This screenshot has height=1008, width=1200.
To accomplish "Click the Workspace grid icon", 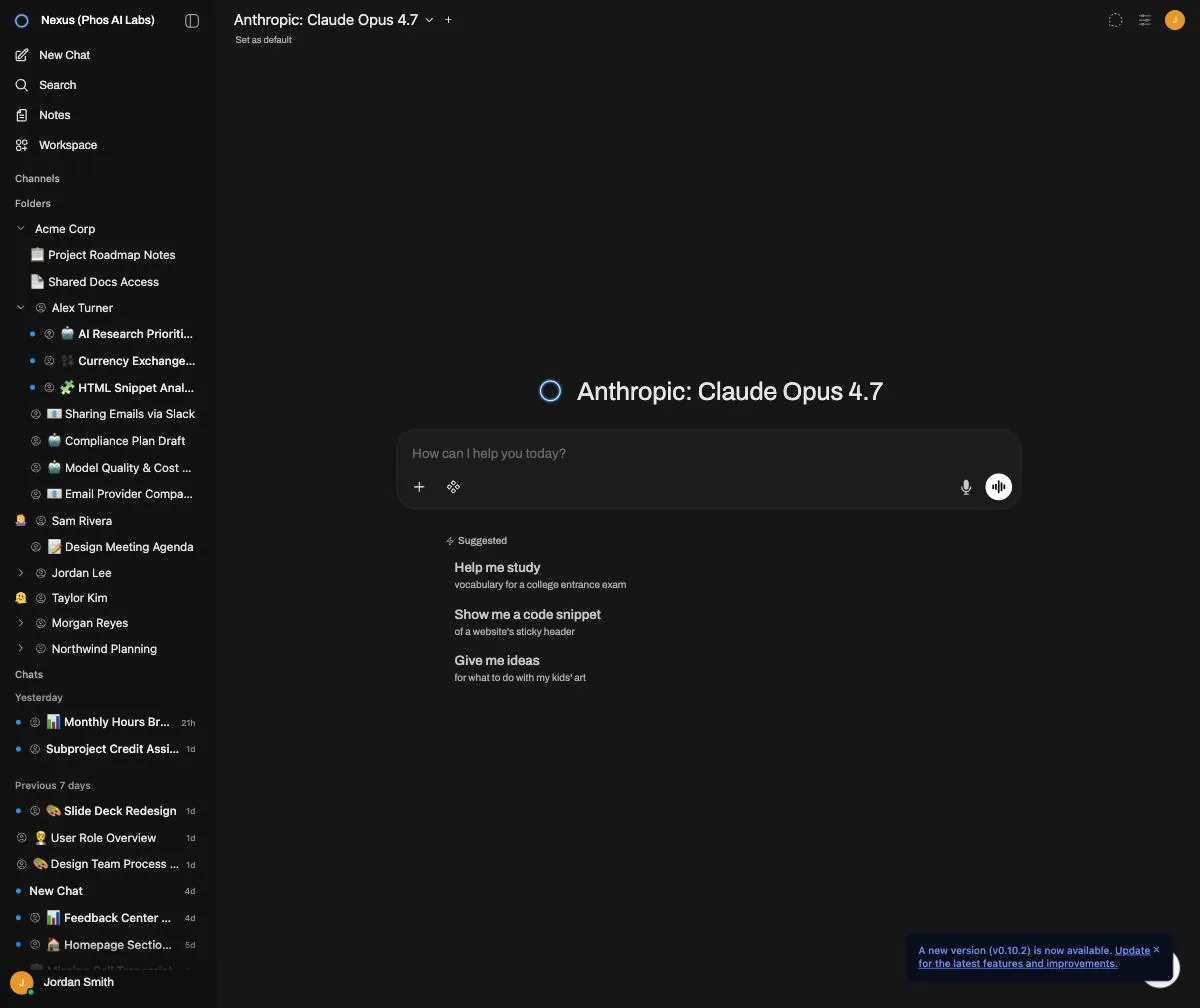I will [22, 145].
